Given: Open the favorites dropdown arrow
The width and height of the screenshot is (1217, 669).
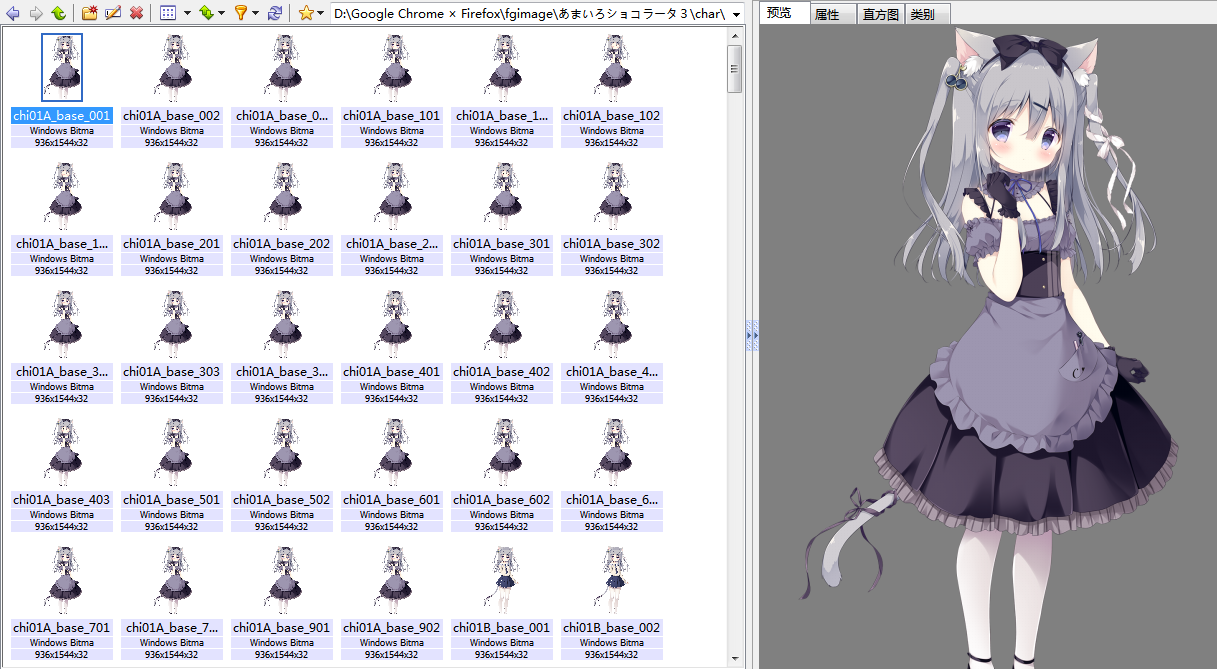Looking at the screenshot, I should click(x=321, y=14).
